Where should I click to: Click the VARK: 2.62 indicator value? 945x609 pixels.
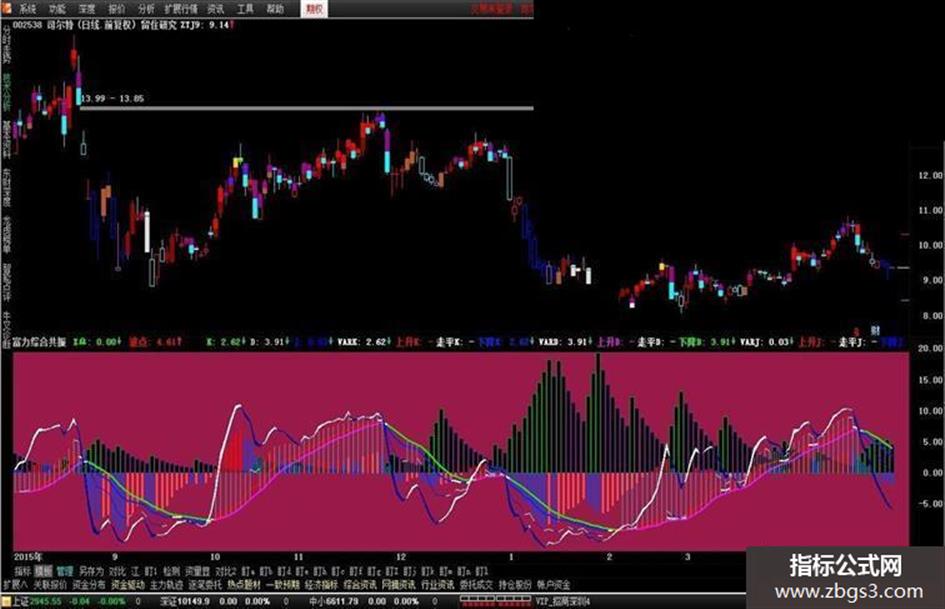click(364, 342)
